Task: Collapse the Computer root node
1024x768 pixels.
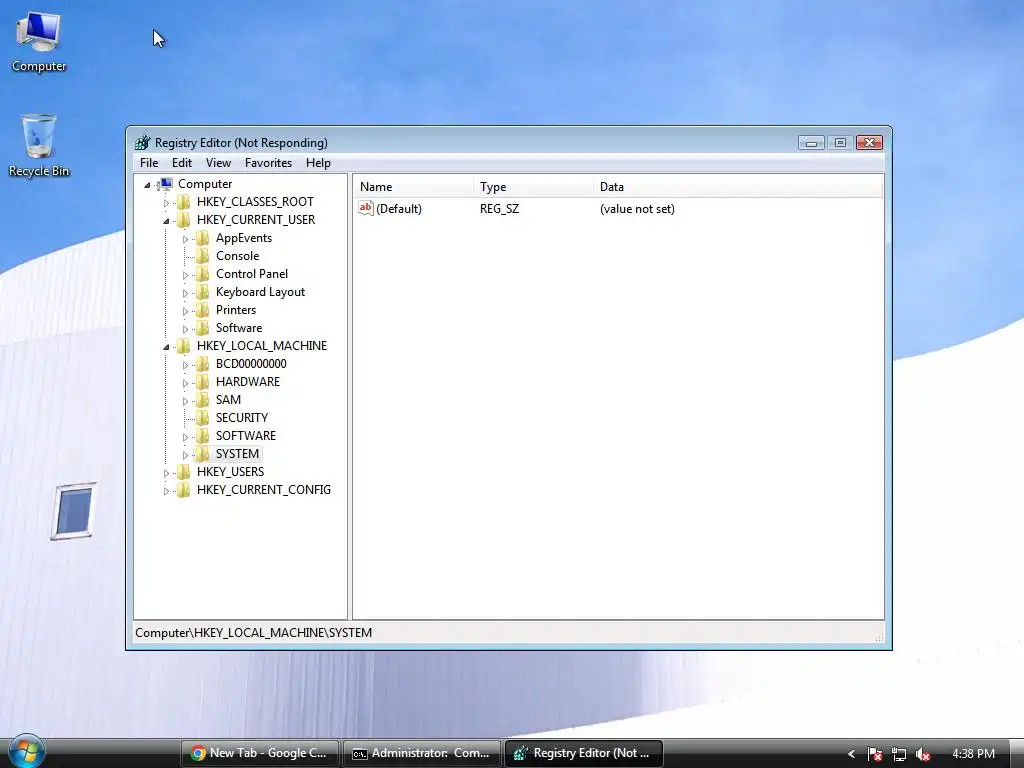Action: click(148, 185)
